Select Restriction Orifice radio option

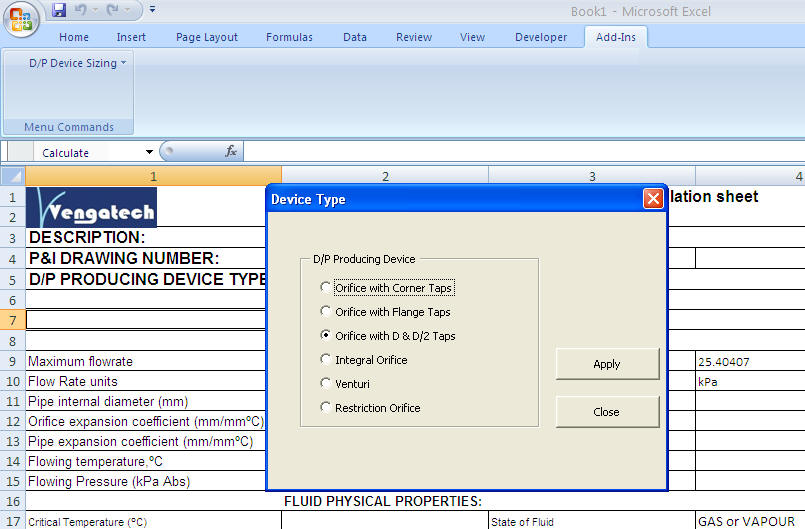tap(326, 408)
